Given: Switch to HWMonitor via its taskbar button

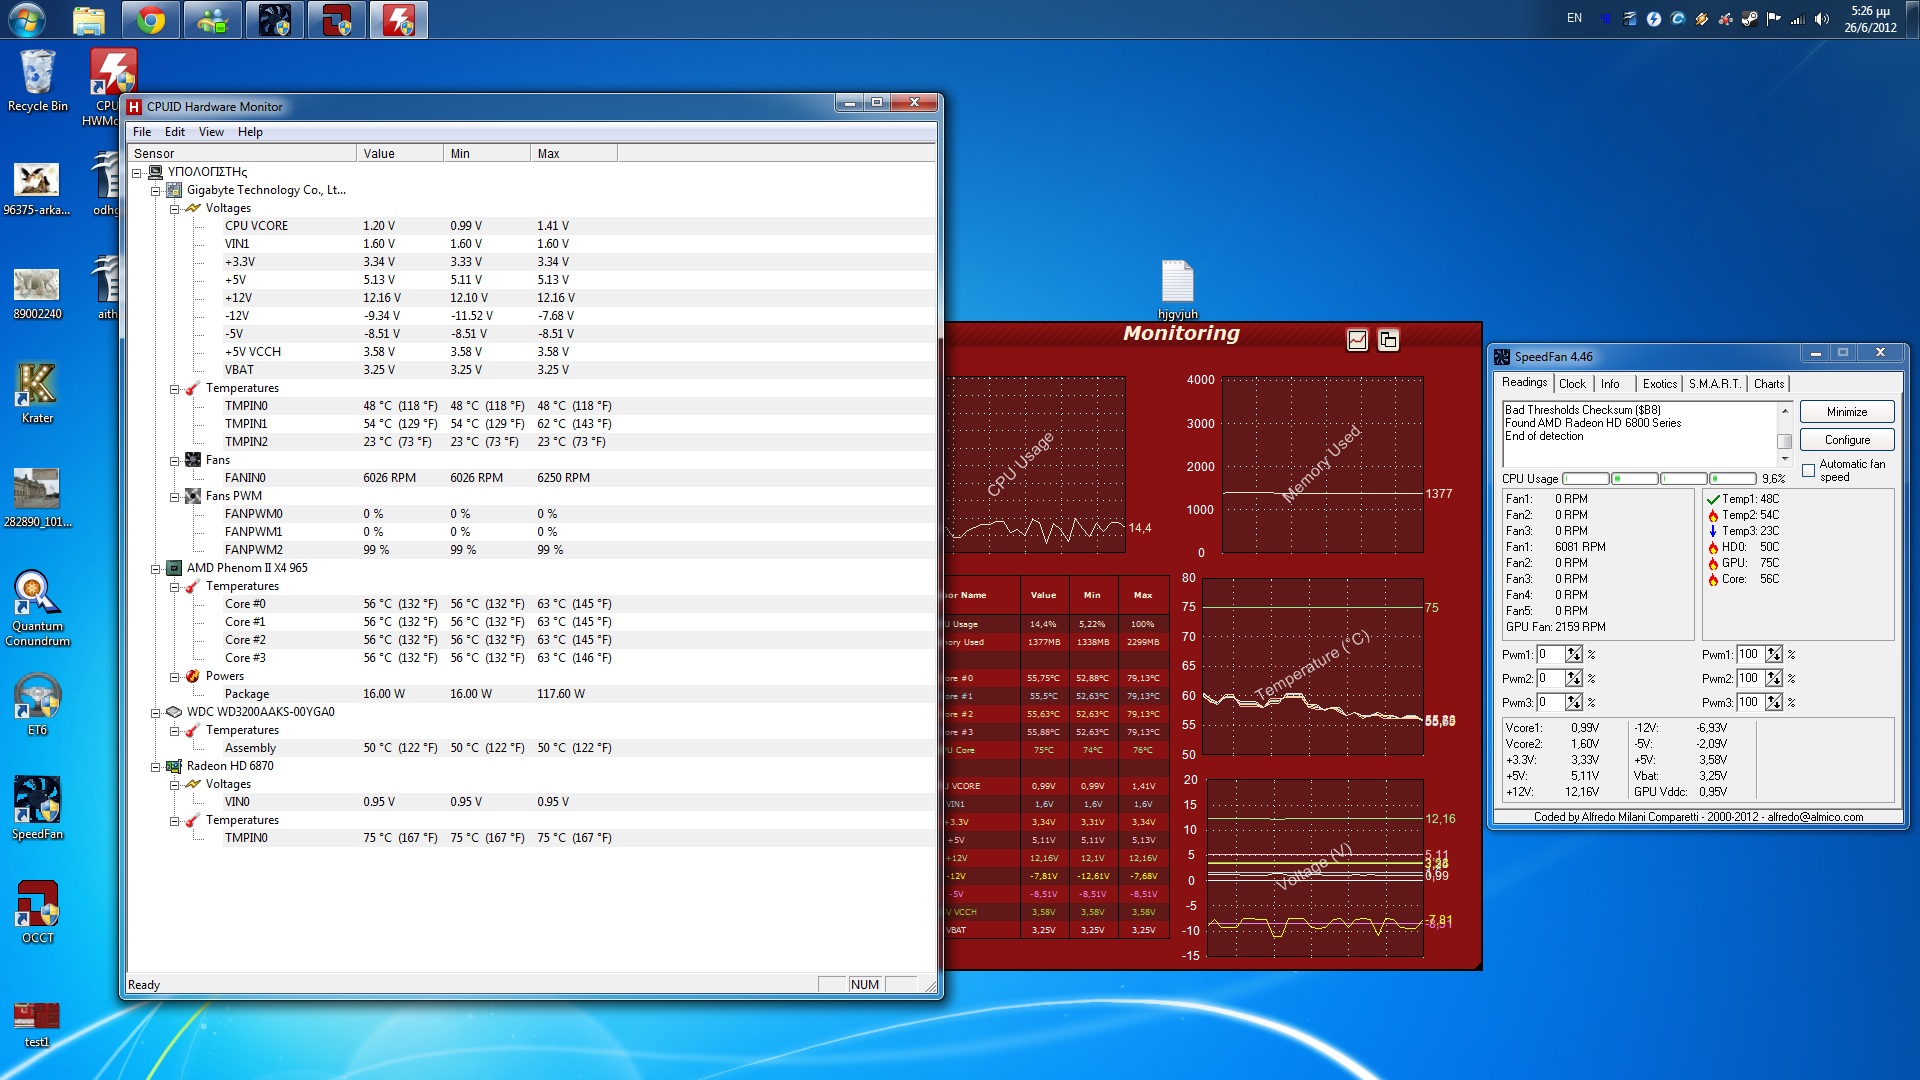Looking at the screenshot, I should (x=399, y=20).
